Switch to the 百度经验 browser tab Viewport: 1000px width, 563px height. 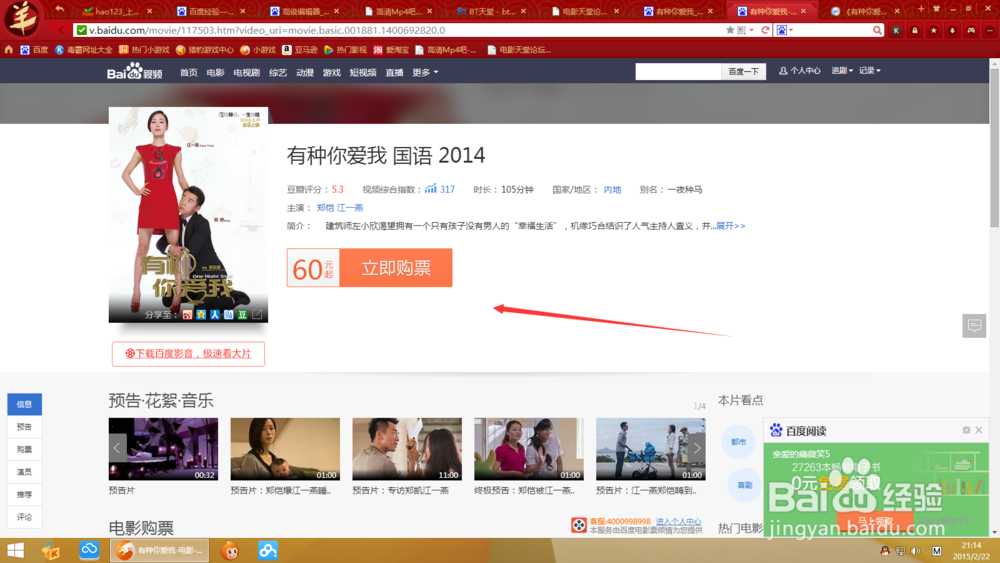pos(211,11)
